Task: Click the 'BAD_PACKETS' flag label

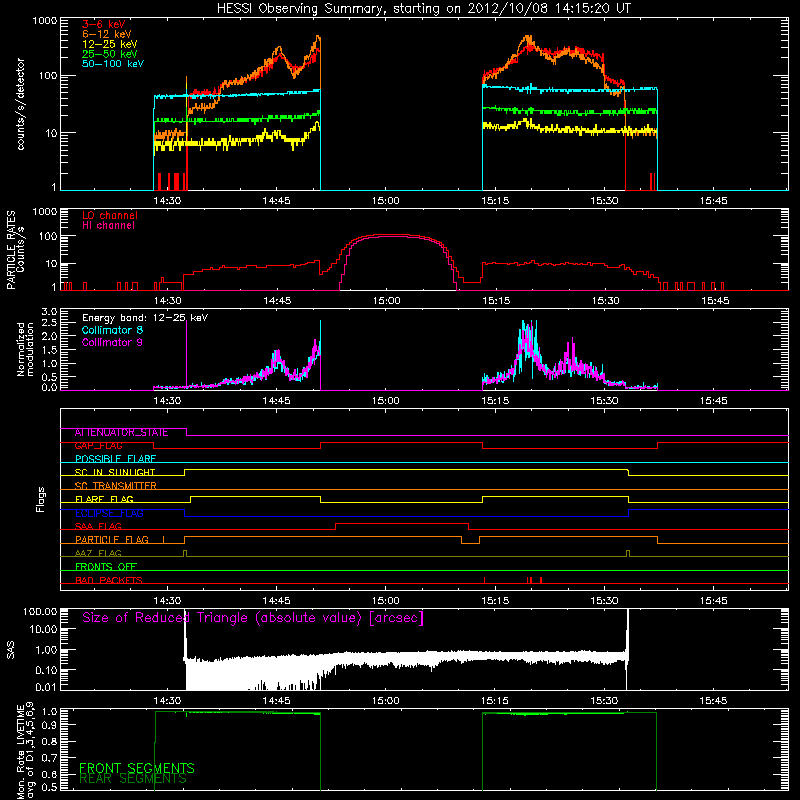Action: [x=109, y=581]
